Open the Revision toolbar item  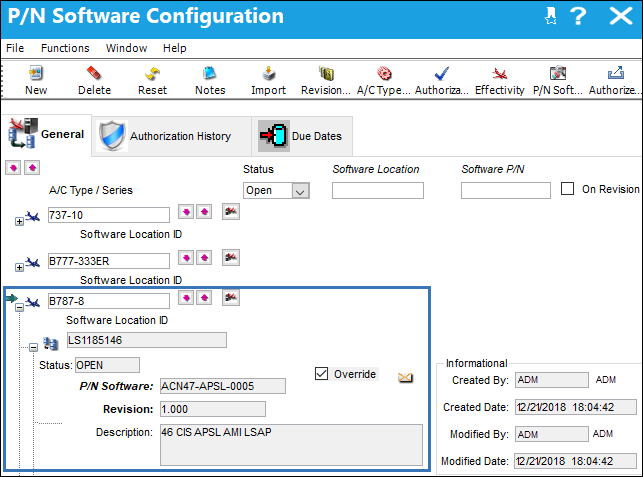click(x=326, y=81)
